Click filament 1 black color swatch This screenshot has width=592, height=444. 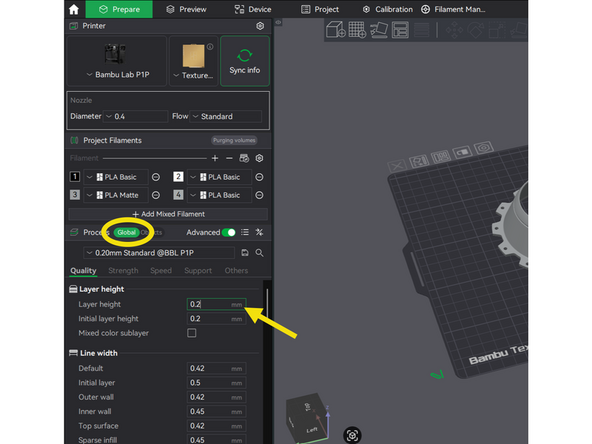pos(75,177)
